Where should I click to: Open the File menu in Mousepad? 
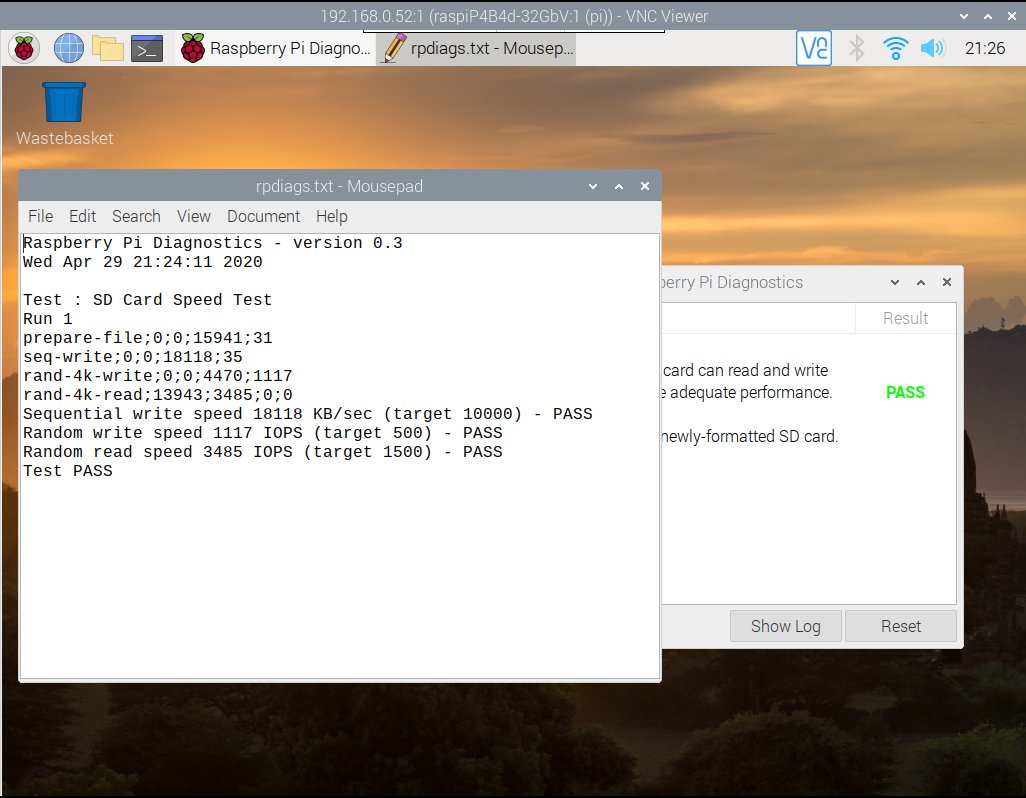[41, 217]
